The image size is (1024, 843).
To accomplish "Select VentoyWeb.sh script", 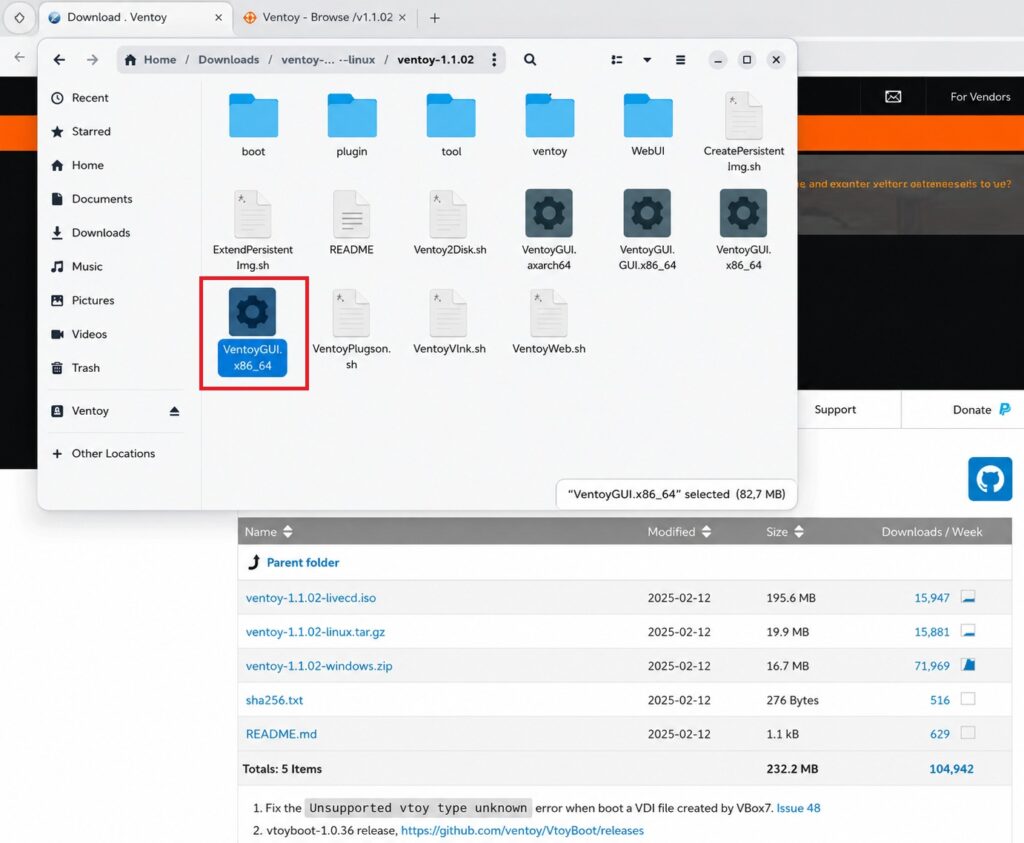I will pyautogui.click(x=549, y=323).
